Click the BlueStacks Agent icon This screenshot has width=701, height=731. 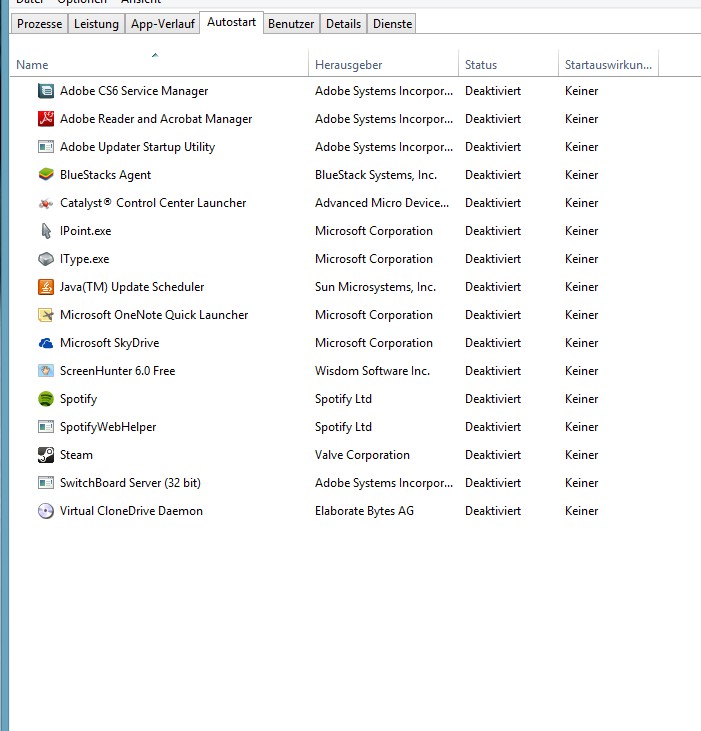pyautogui.click(x=46, y=175)
